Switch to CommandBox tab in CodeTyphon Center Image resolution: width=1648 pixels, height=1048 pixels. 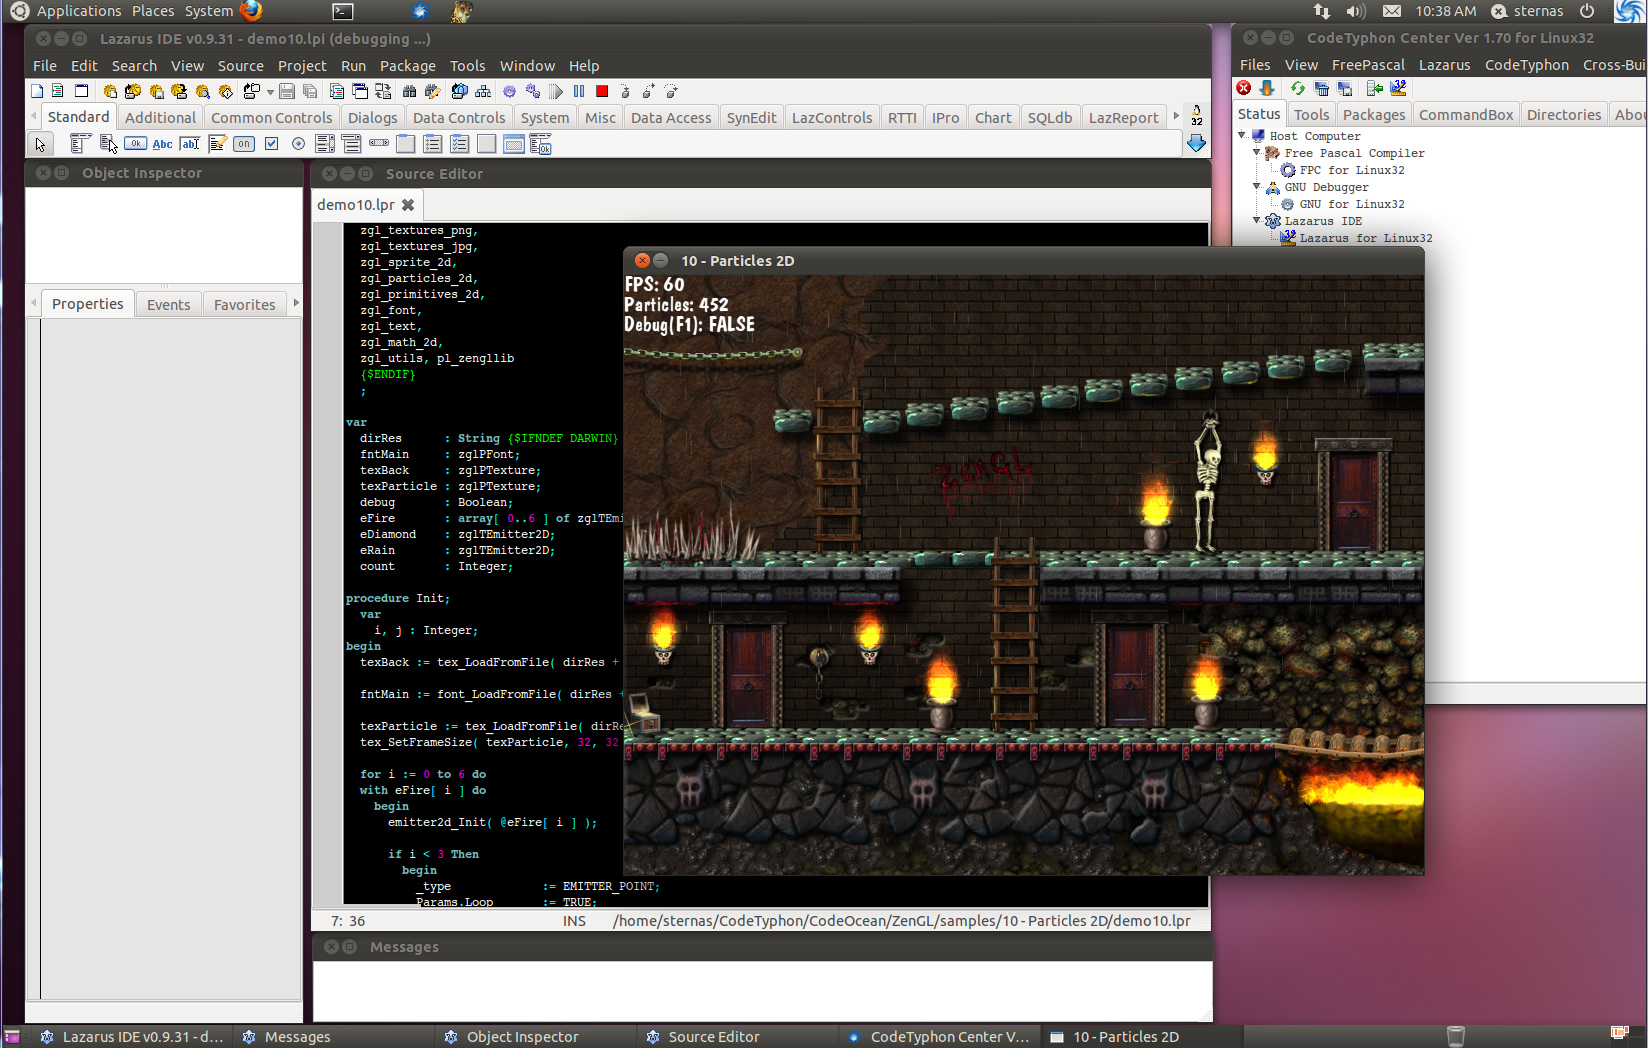pyautogui.click(x=1465, y=115)
